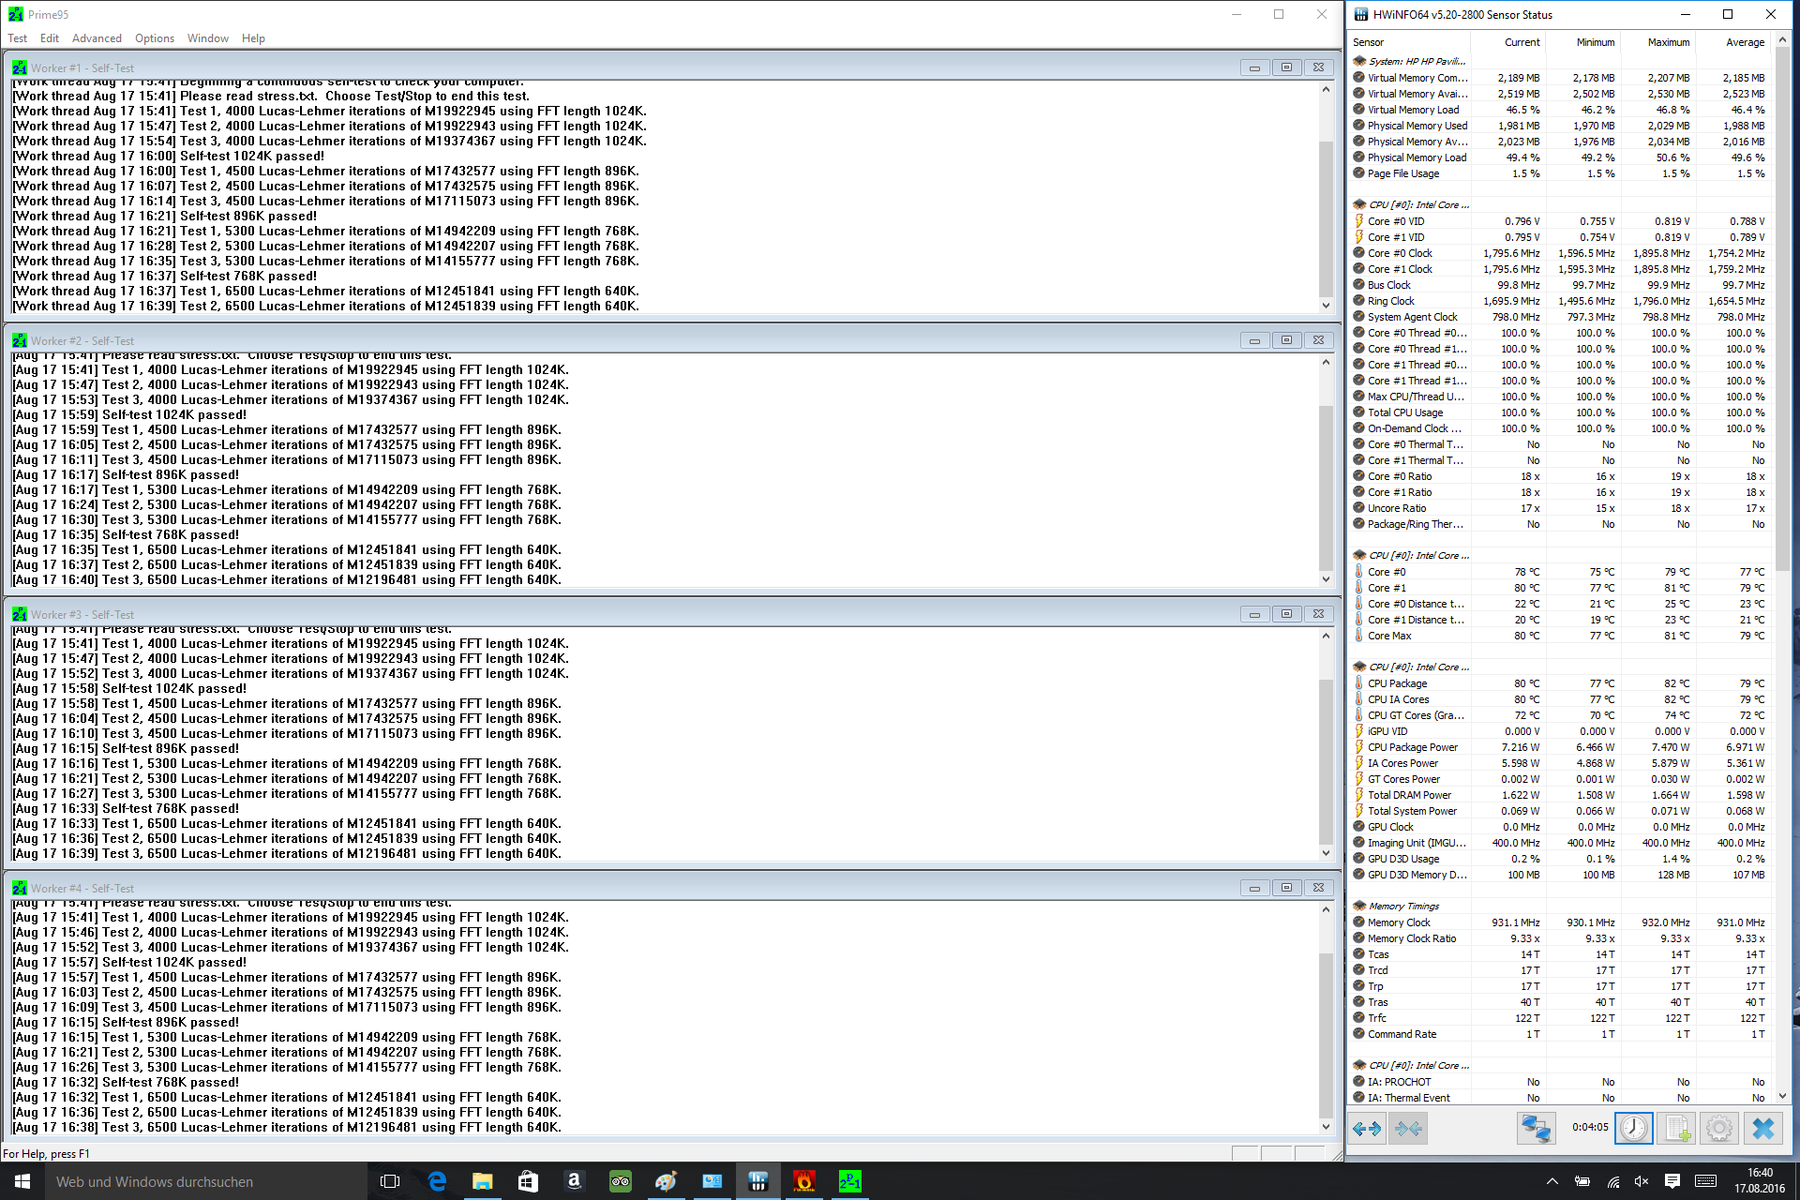Collapse the System: HP HP Pavili... sensor group
This screenshot has height=1200, width=1800.
coord(1359,61)
